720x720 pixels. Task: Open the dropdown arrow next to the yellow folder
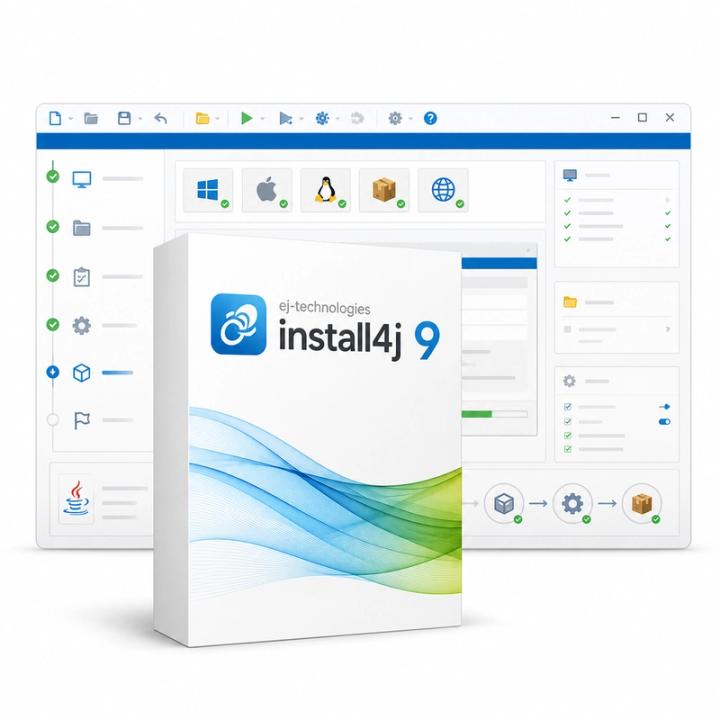point(217,119)
